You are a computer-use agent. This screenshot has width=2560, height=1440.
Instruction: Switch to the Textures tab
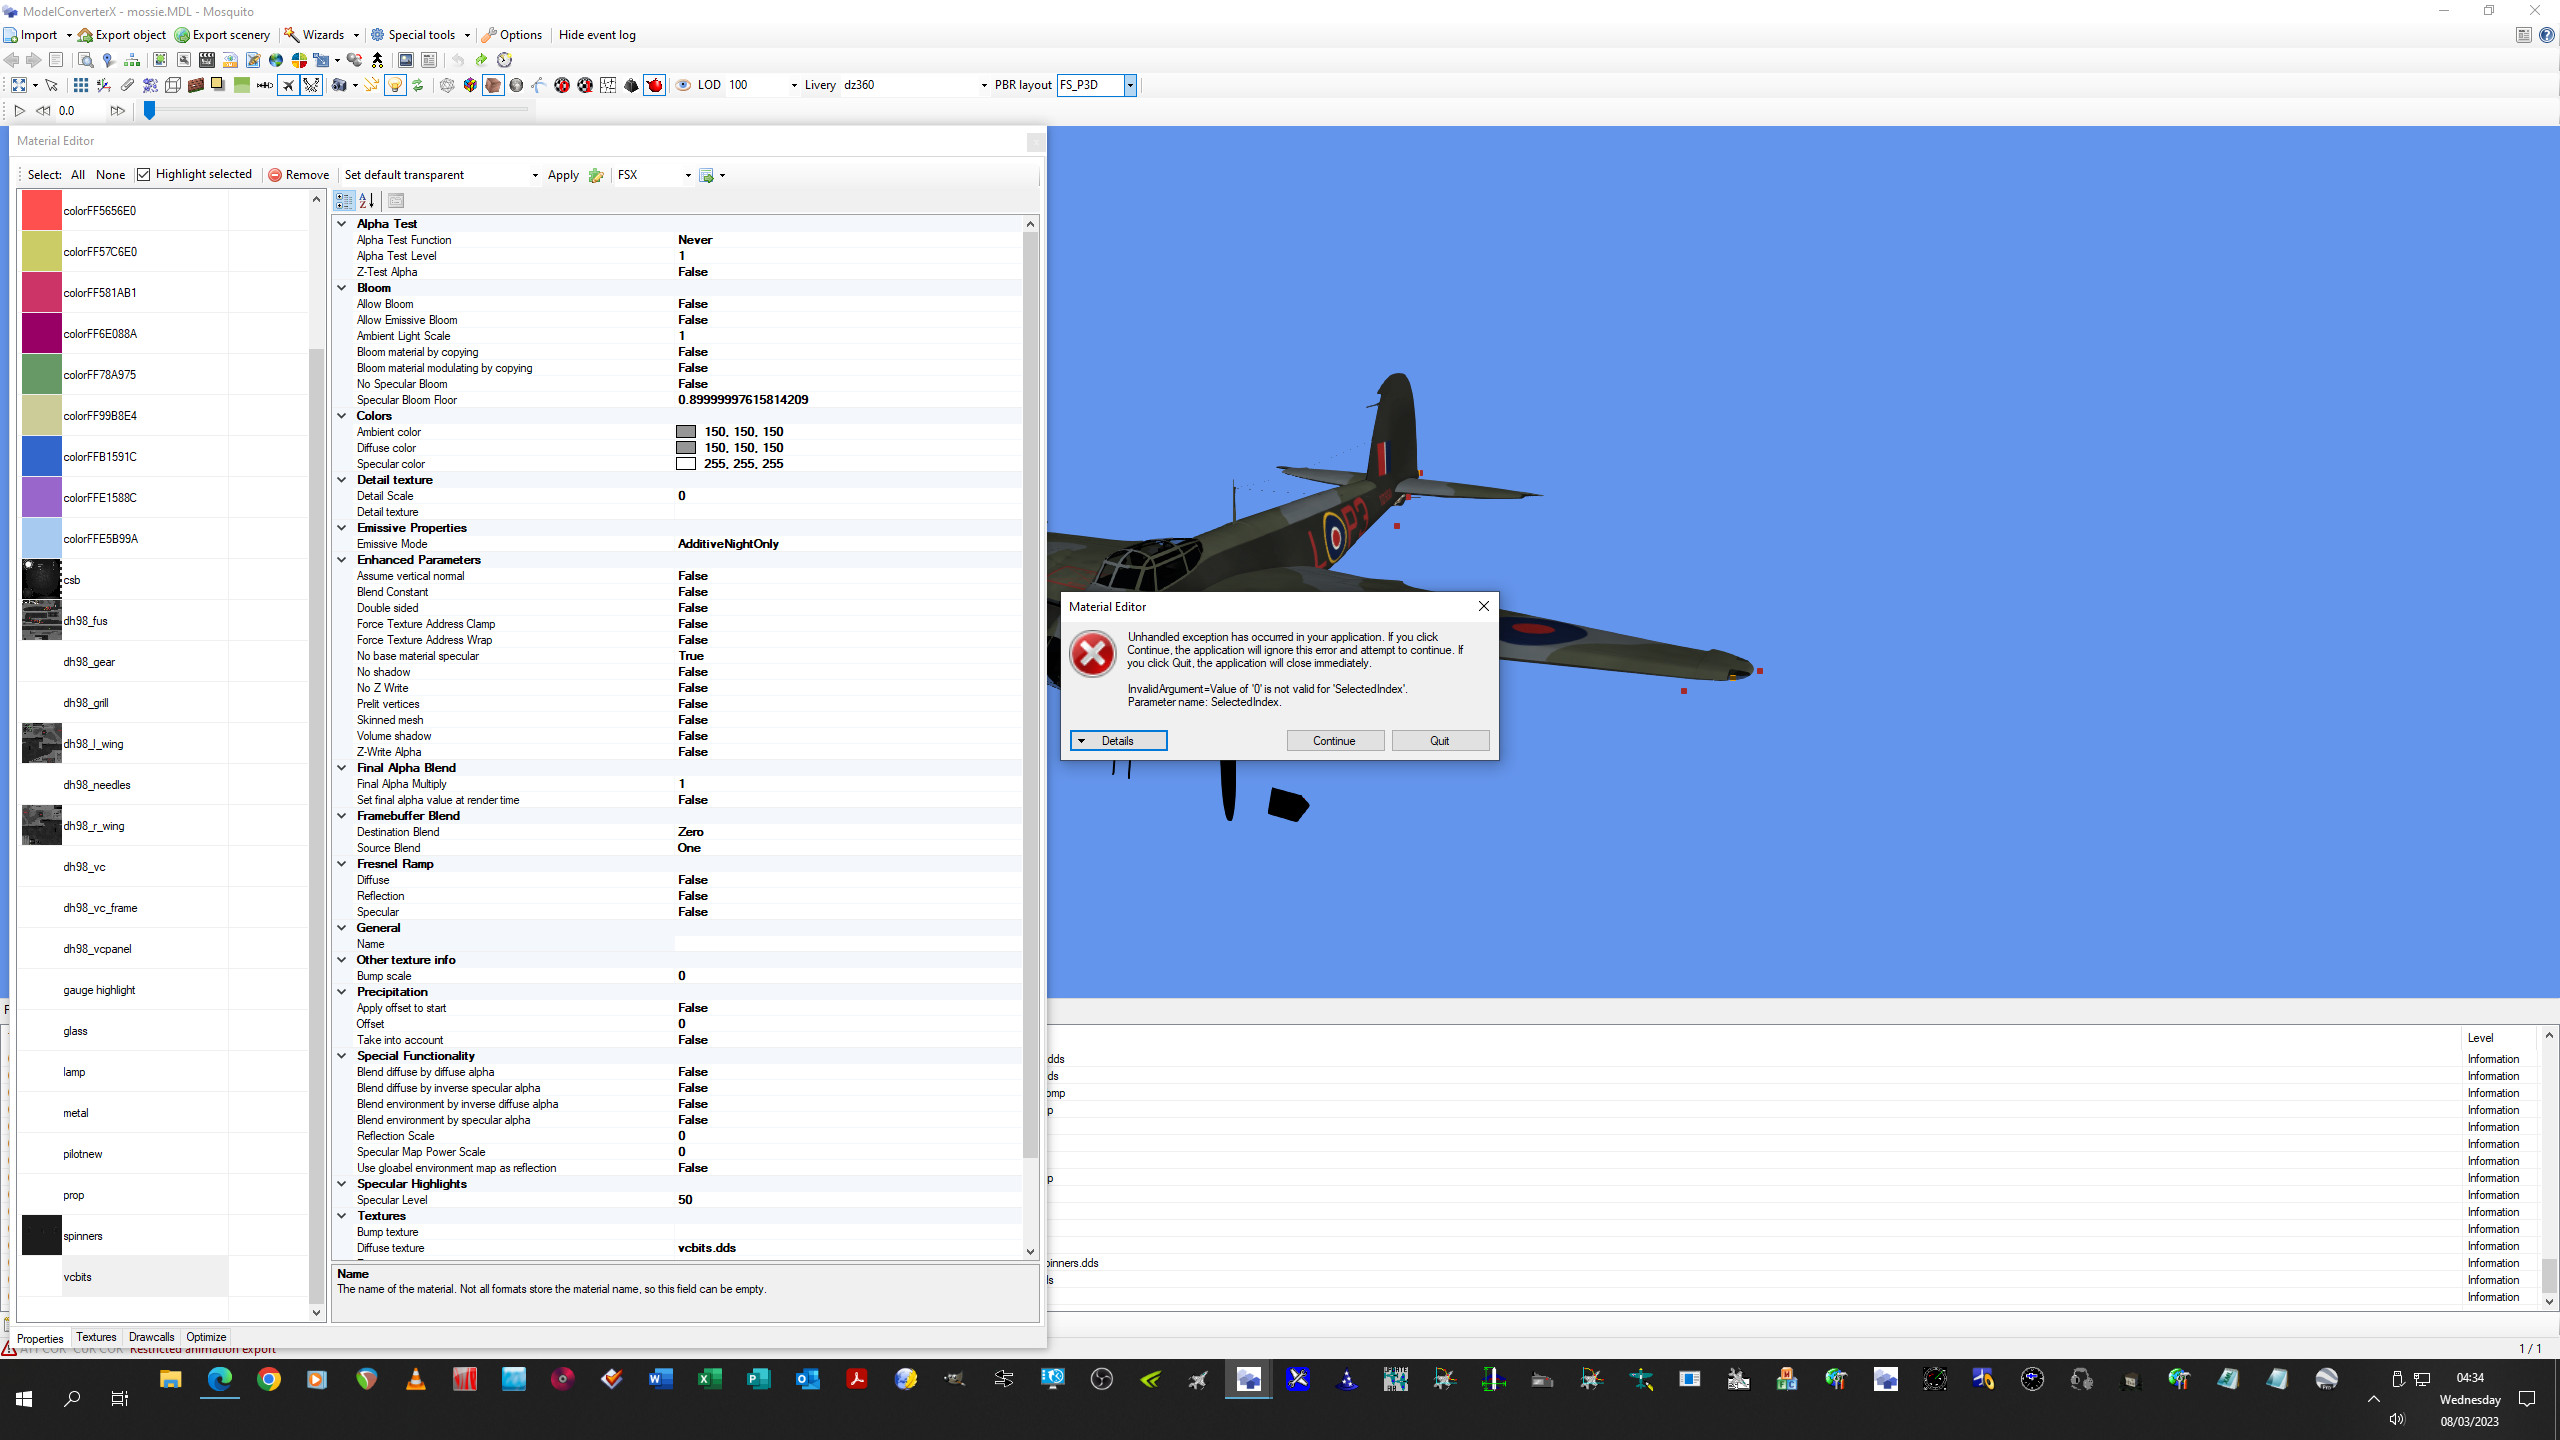(x=96, y=1337)
